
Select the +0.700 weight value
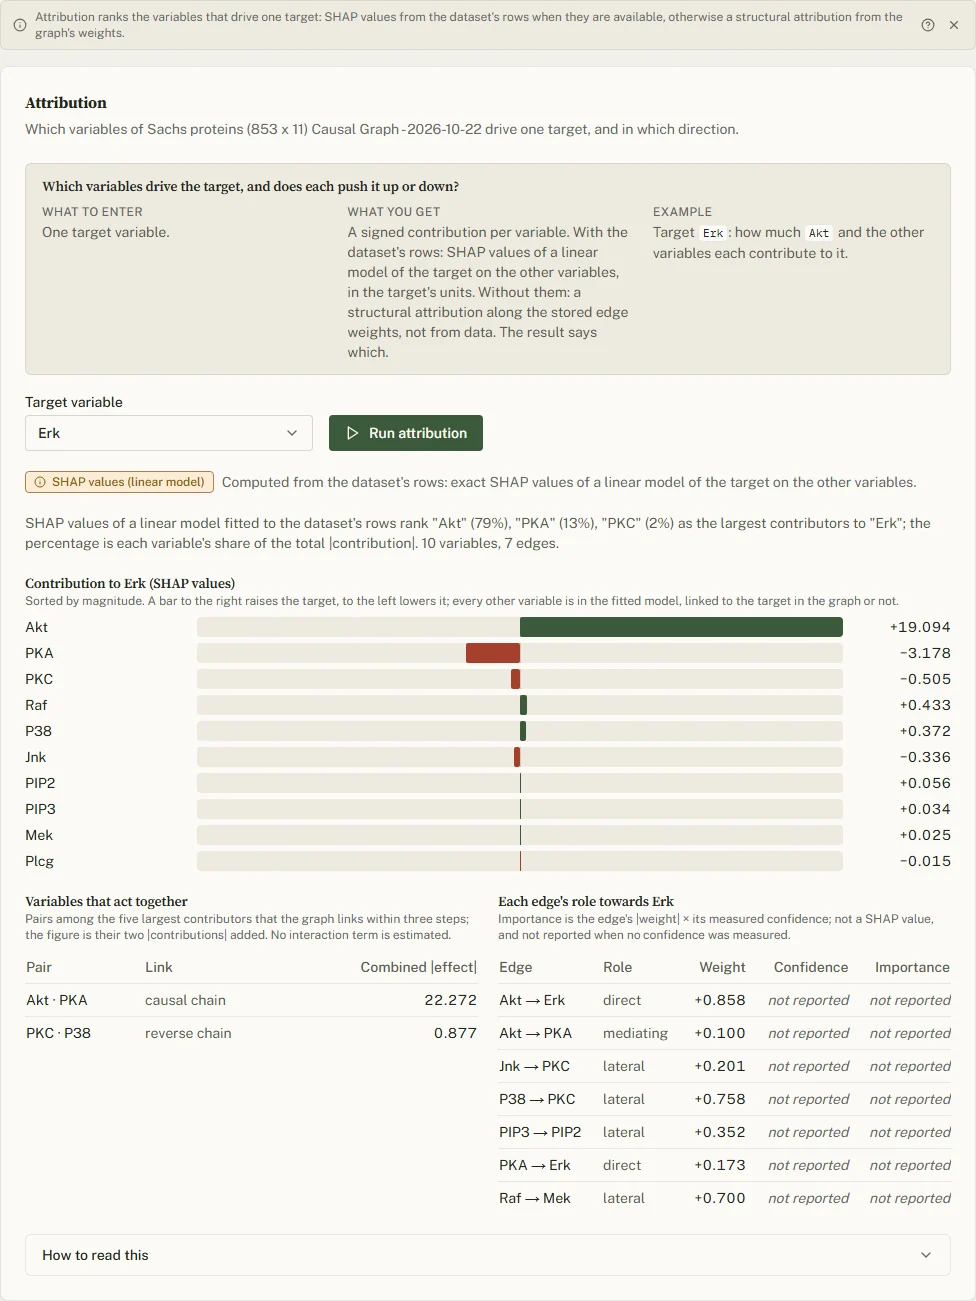(x=720, y=1198)
